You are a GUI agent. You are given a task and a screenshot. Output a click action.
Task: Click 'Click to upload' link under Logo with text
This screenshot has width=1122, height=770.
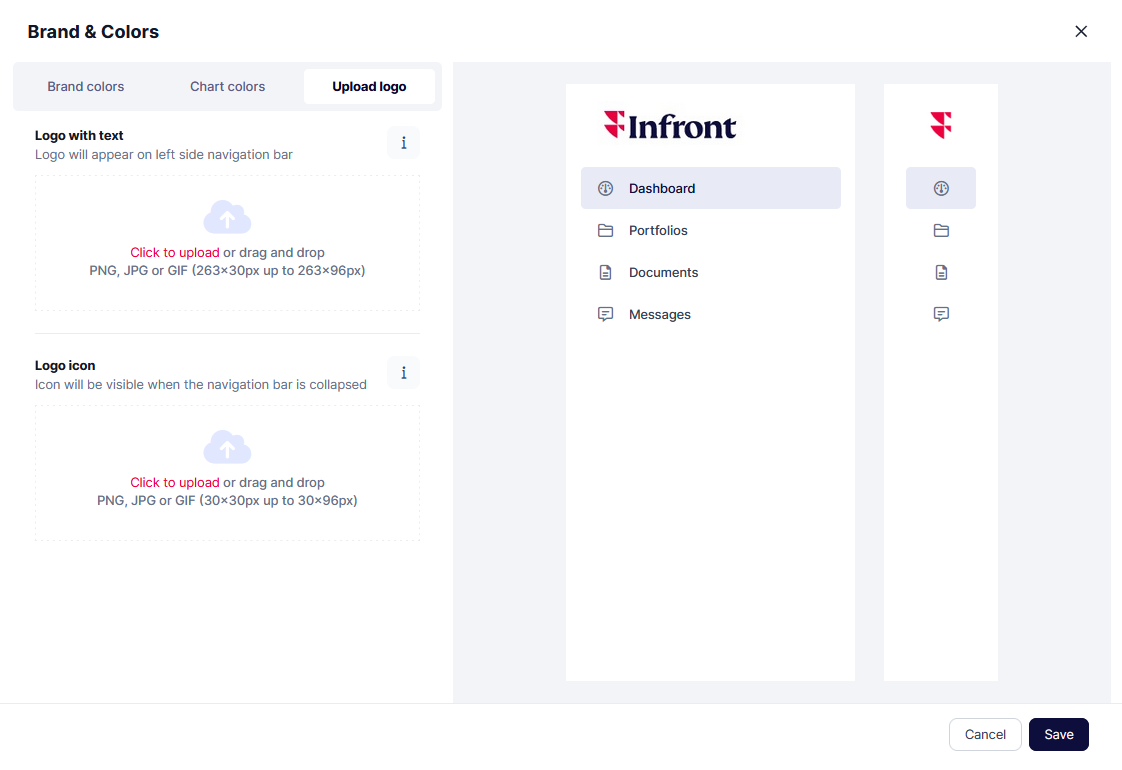(x=175, y=253)
